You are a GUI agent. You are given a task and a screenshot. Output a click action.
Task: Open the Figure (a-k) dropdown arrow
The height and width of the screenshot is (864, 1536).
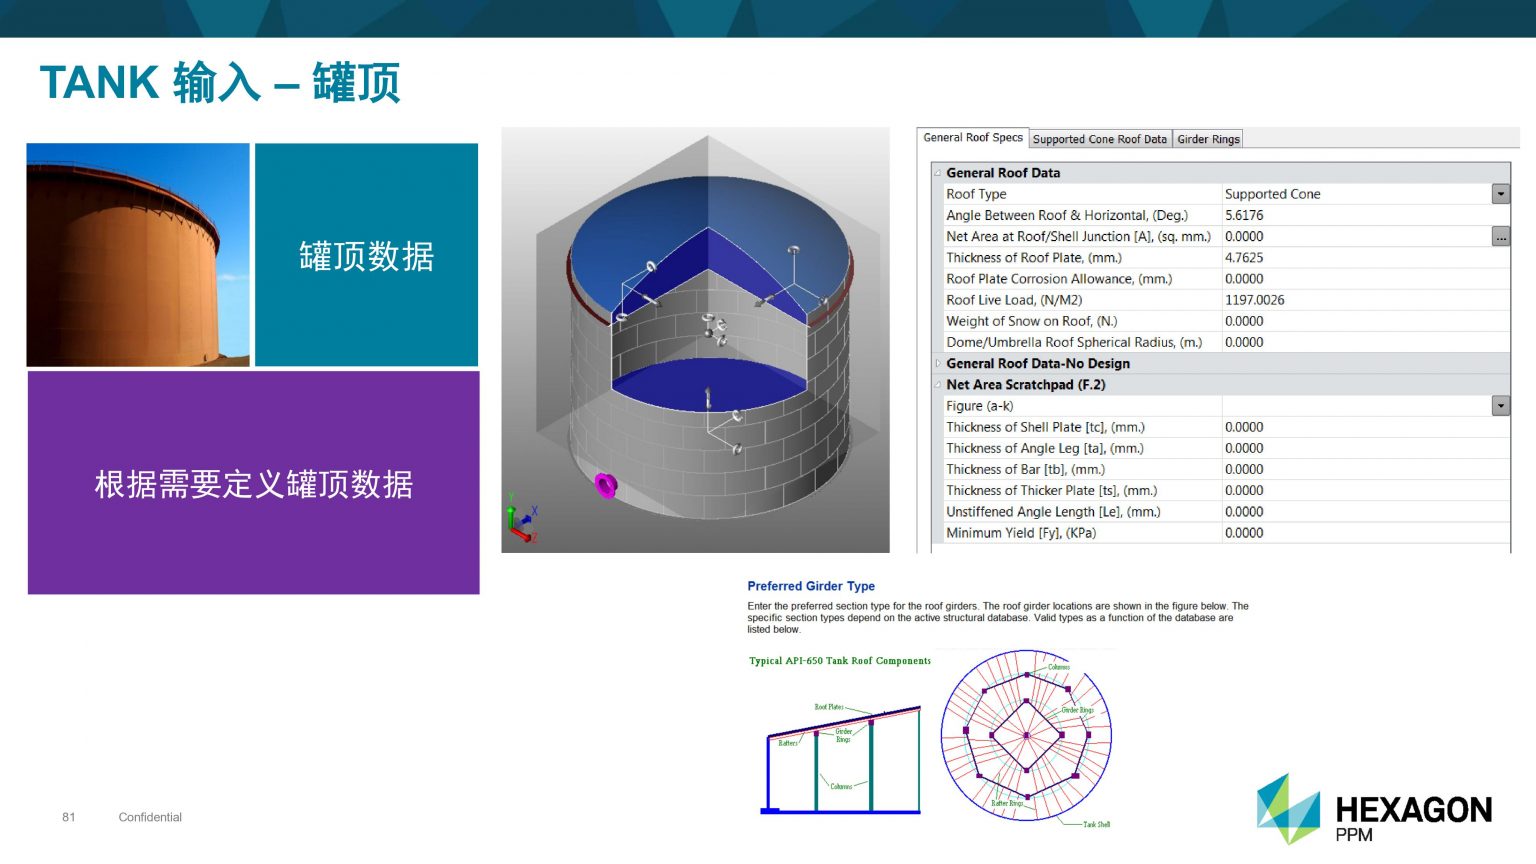click(1500, 406)
